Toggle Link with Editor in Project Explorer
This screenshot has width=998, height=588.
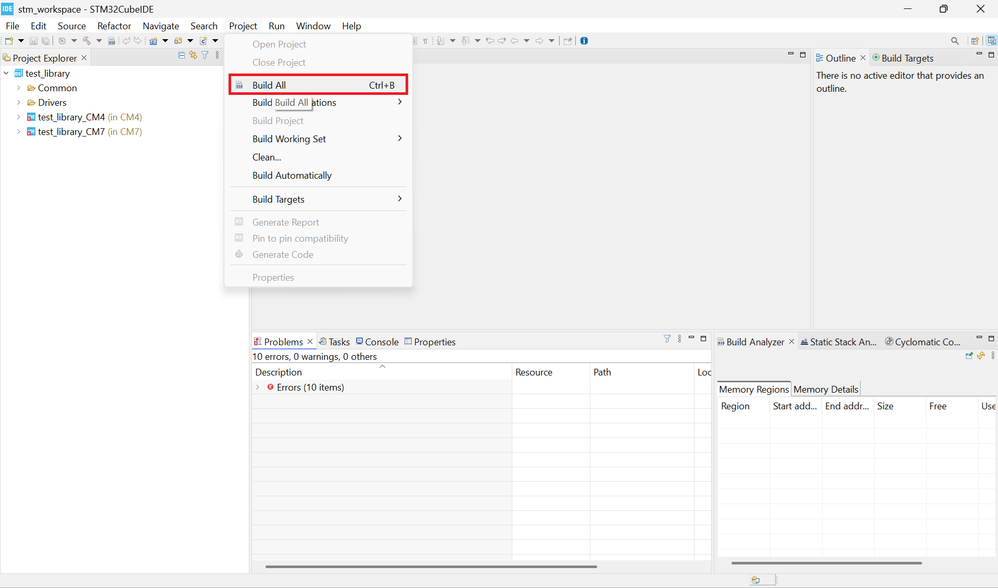pyautogui.click(x=193, y=55)
